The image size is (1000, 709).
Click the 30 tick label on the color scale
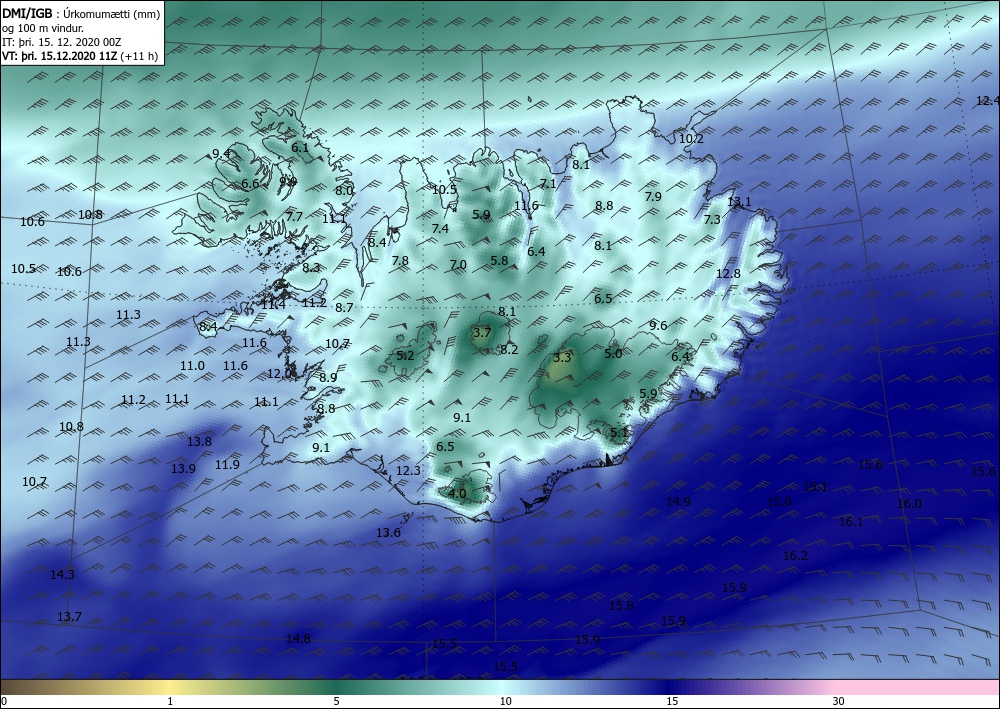tap(838, 702)
